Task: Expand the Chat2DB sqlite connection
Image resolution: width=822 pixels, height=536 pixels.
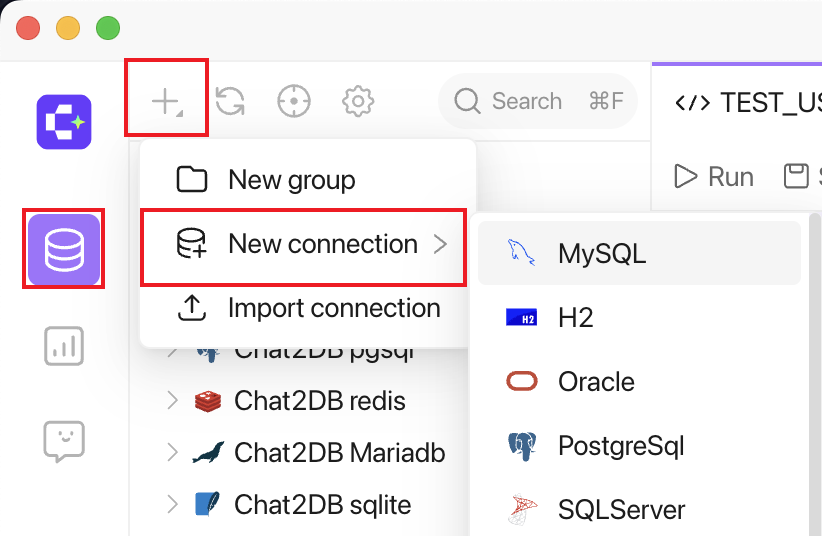Action: [x=172, y=504]
